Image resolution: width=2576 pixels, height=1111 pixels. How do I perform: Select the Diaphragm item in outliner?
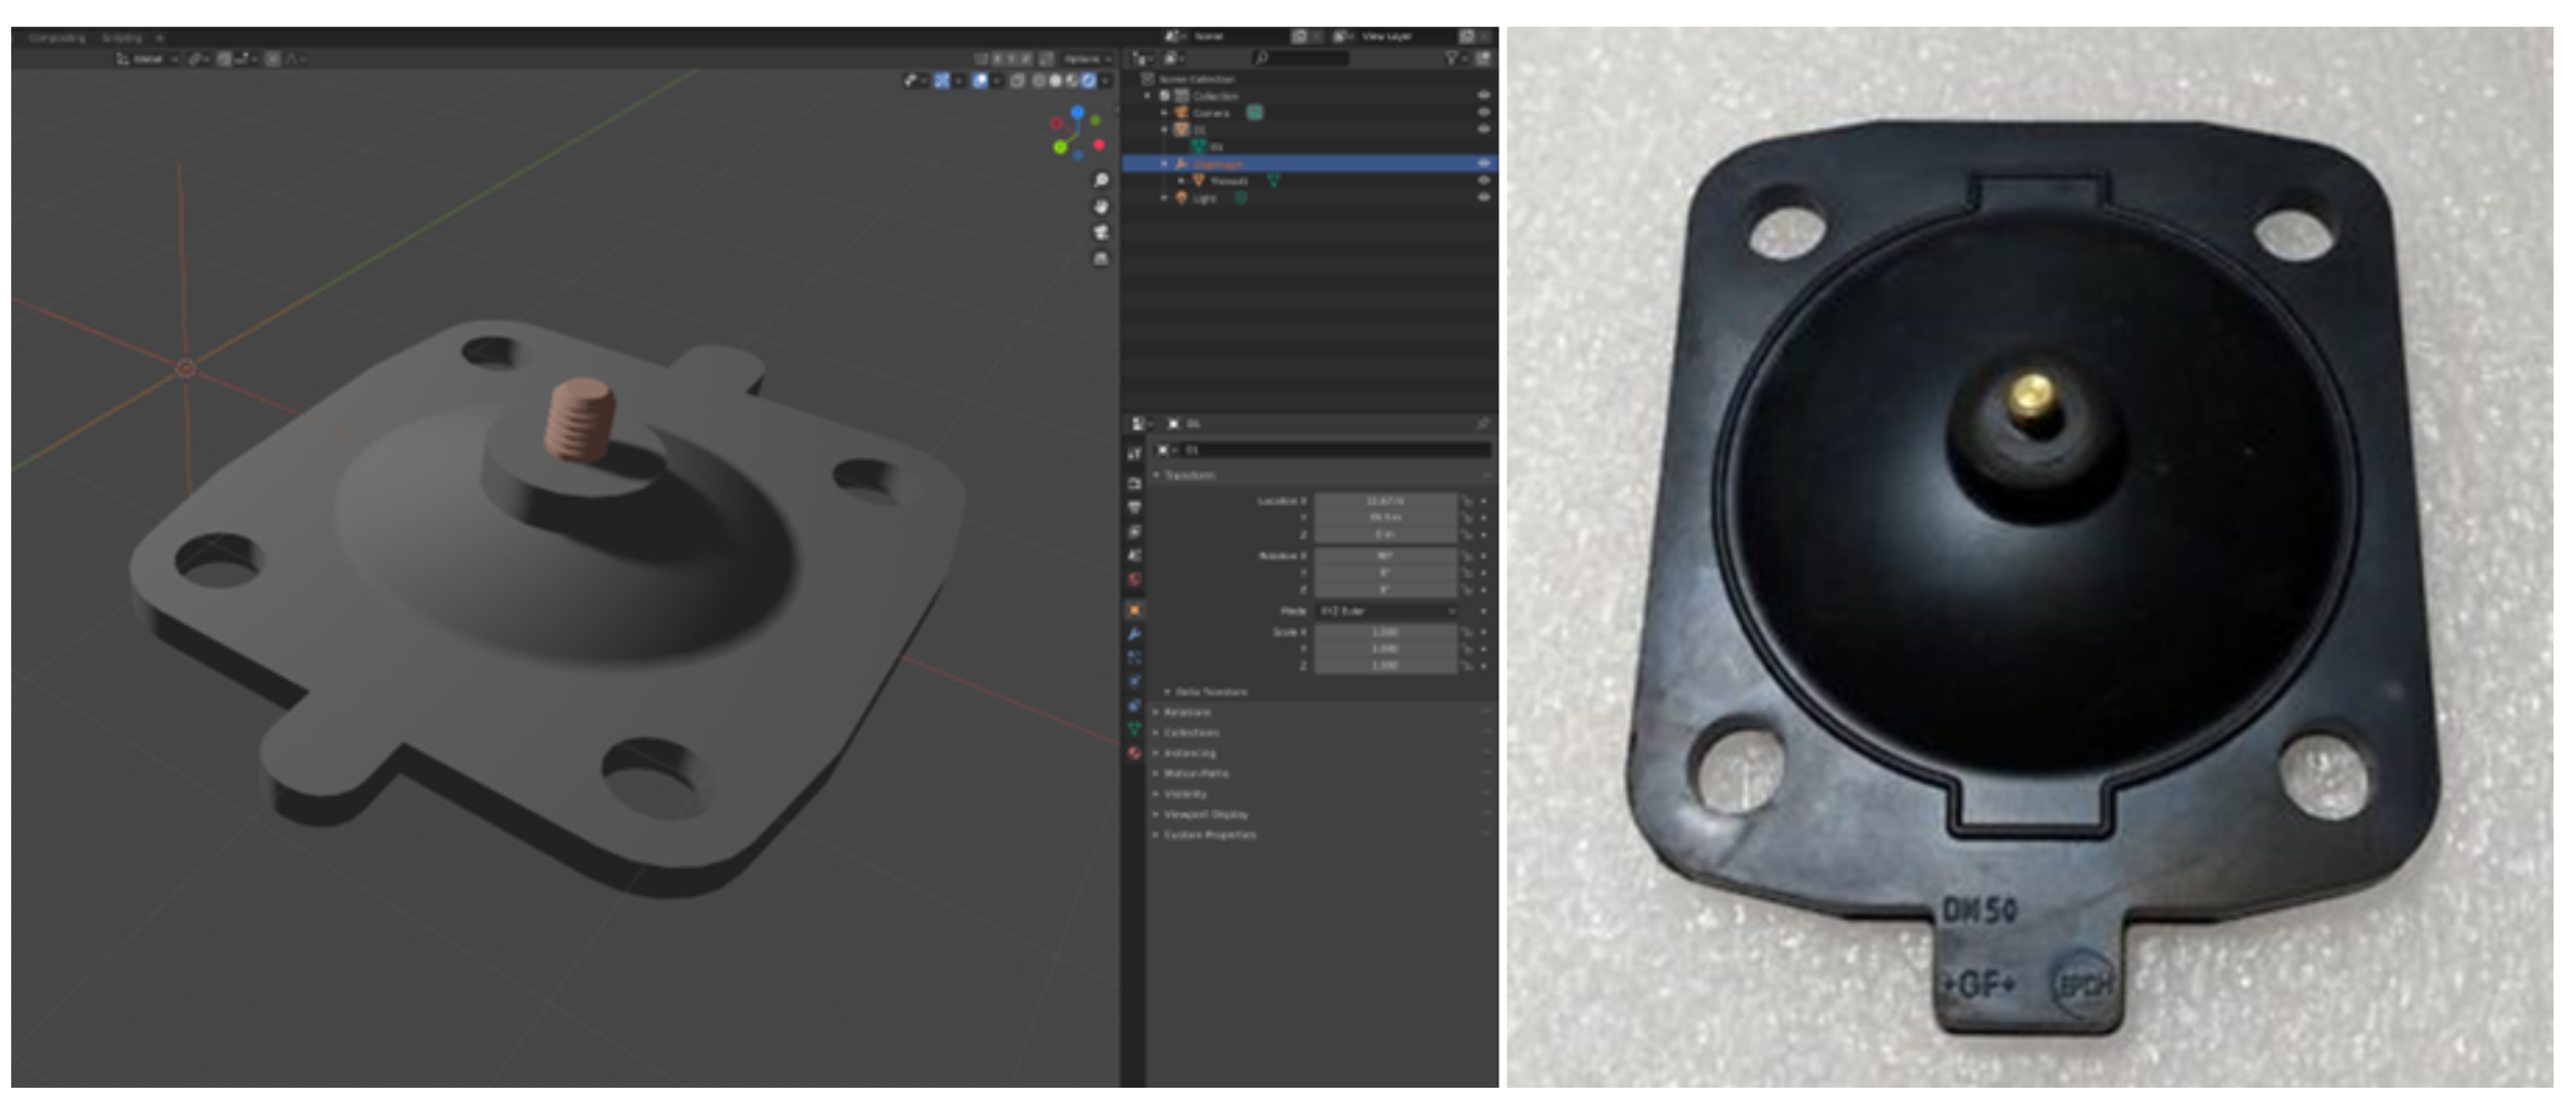1218,164
